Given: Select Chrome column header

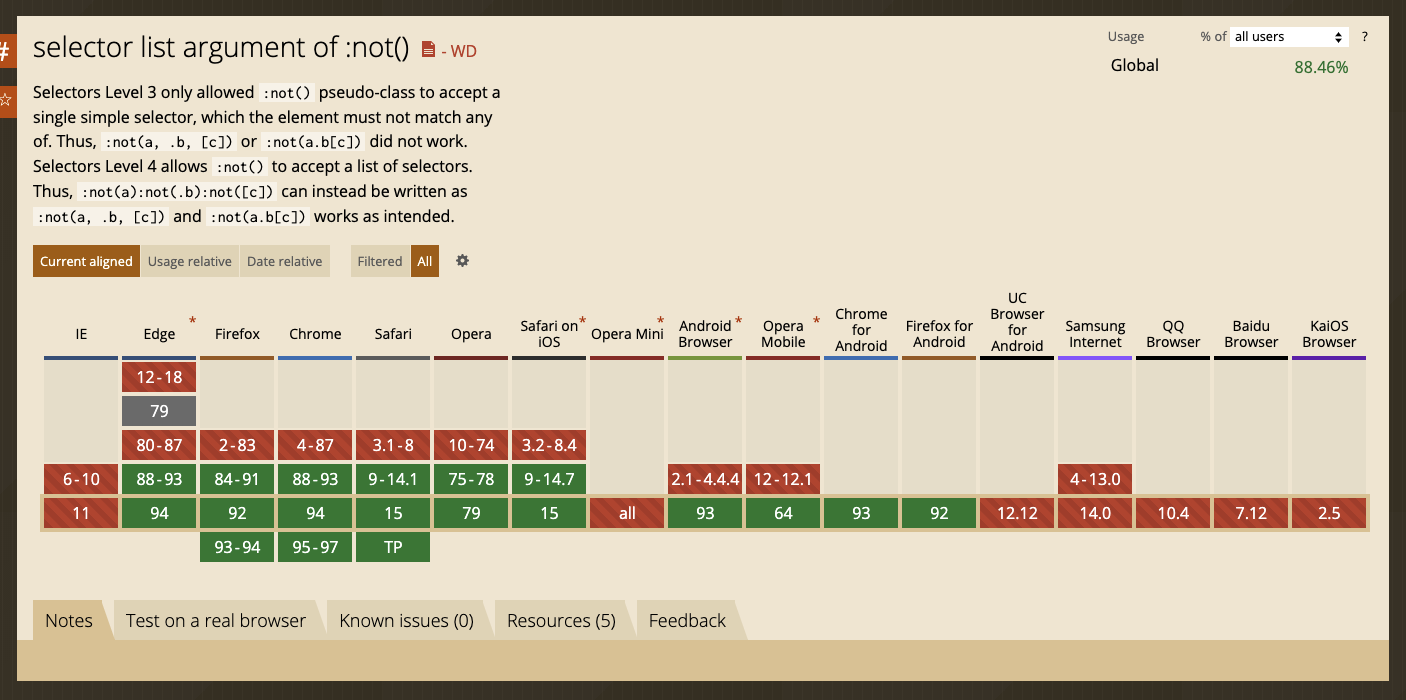Looking at the screenshot, I should [x=315, y=334].
